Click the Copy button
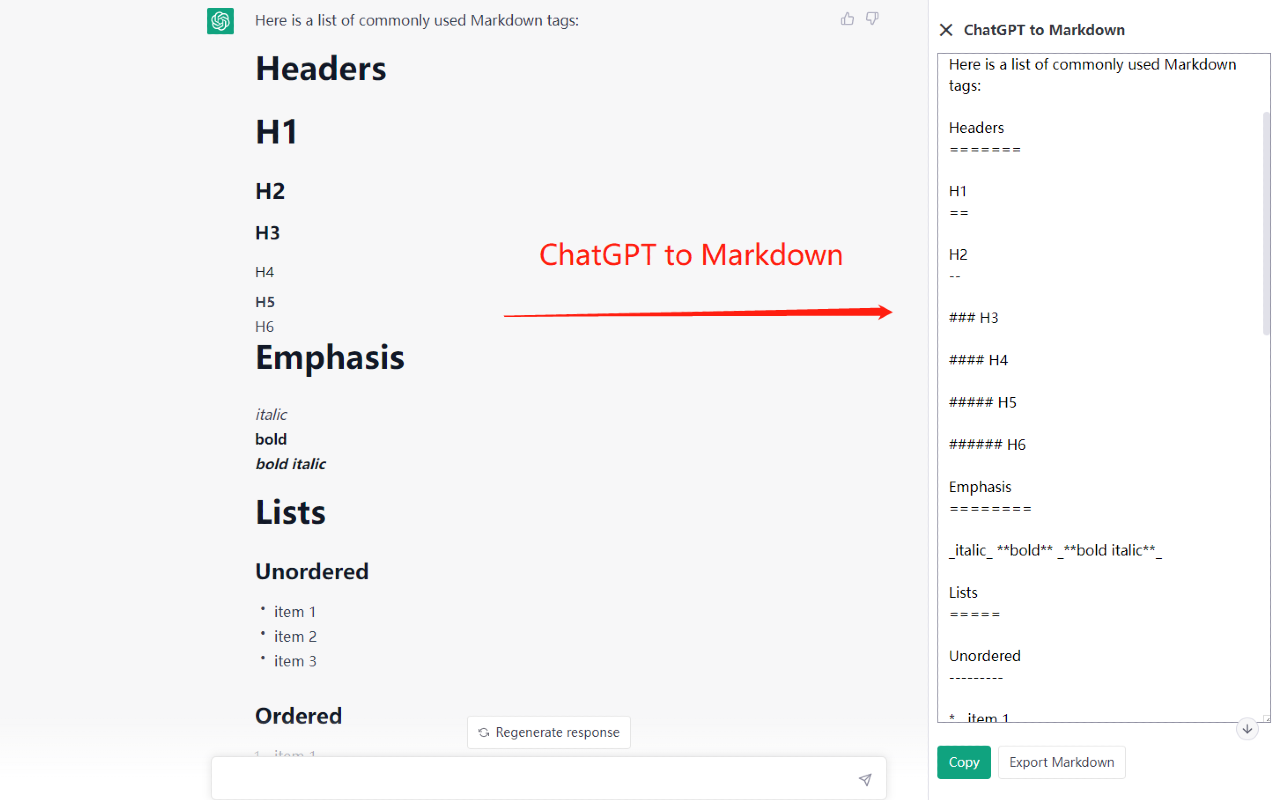The width and height of the screenshot is (1280, 800). [x=963, y=762]
